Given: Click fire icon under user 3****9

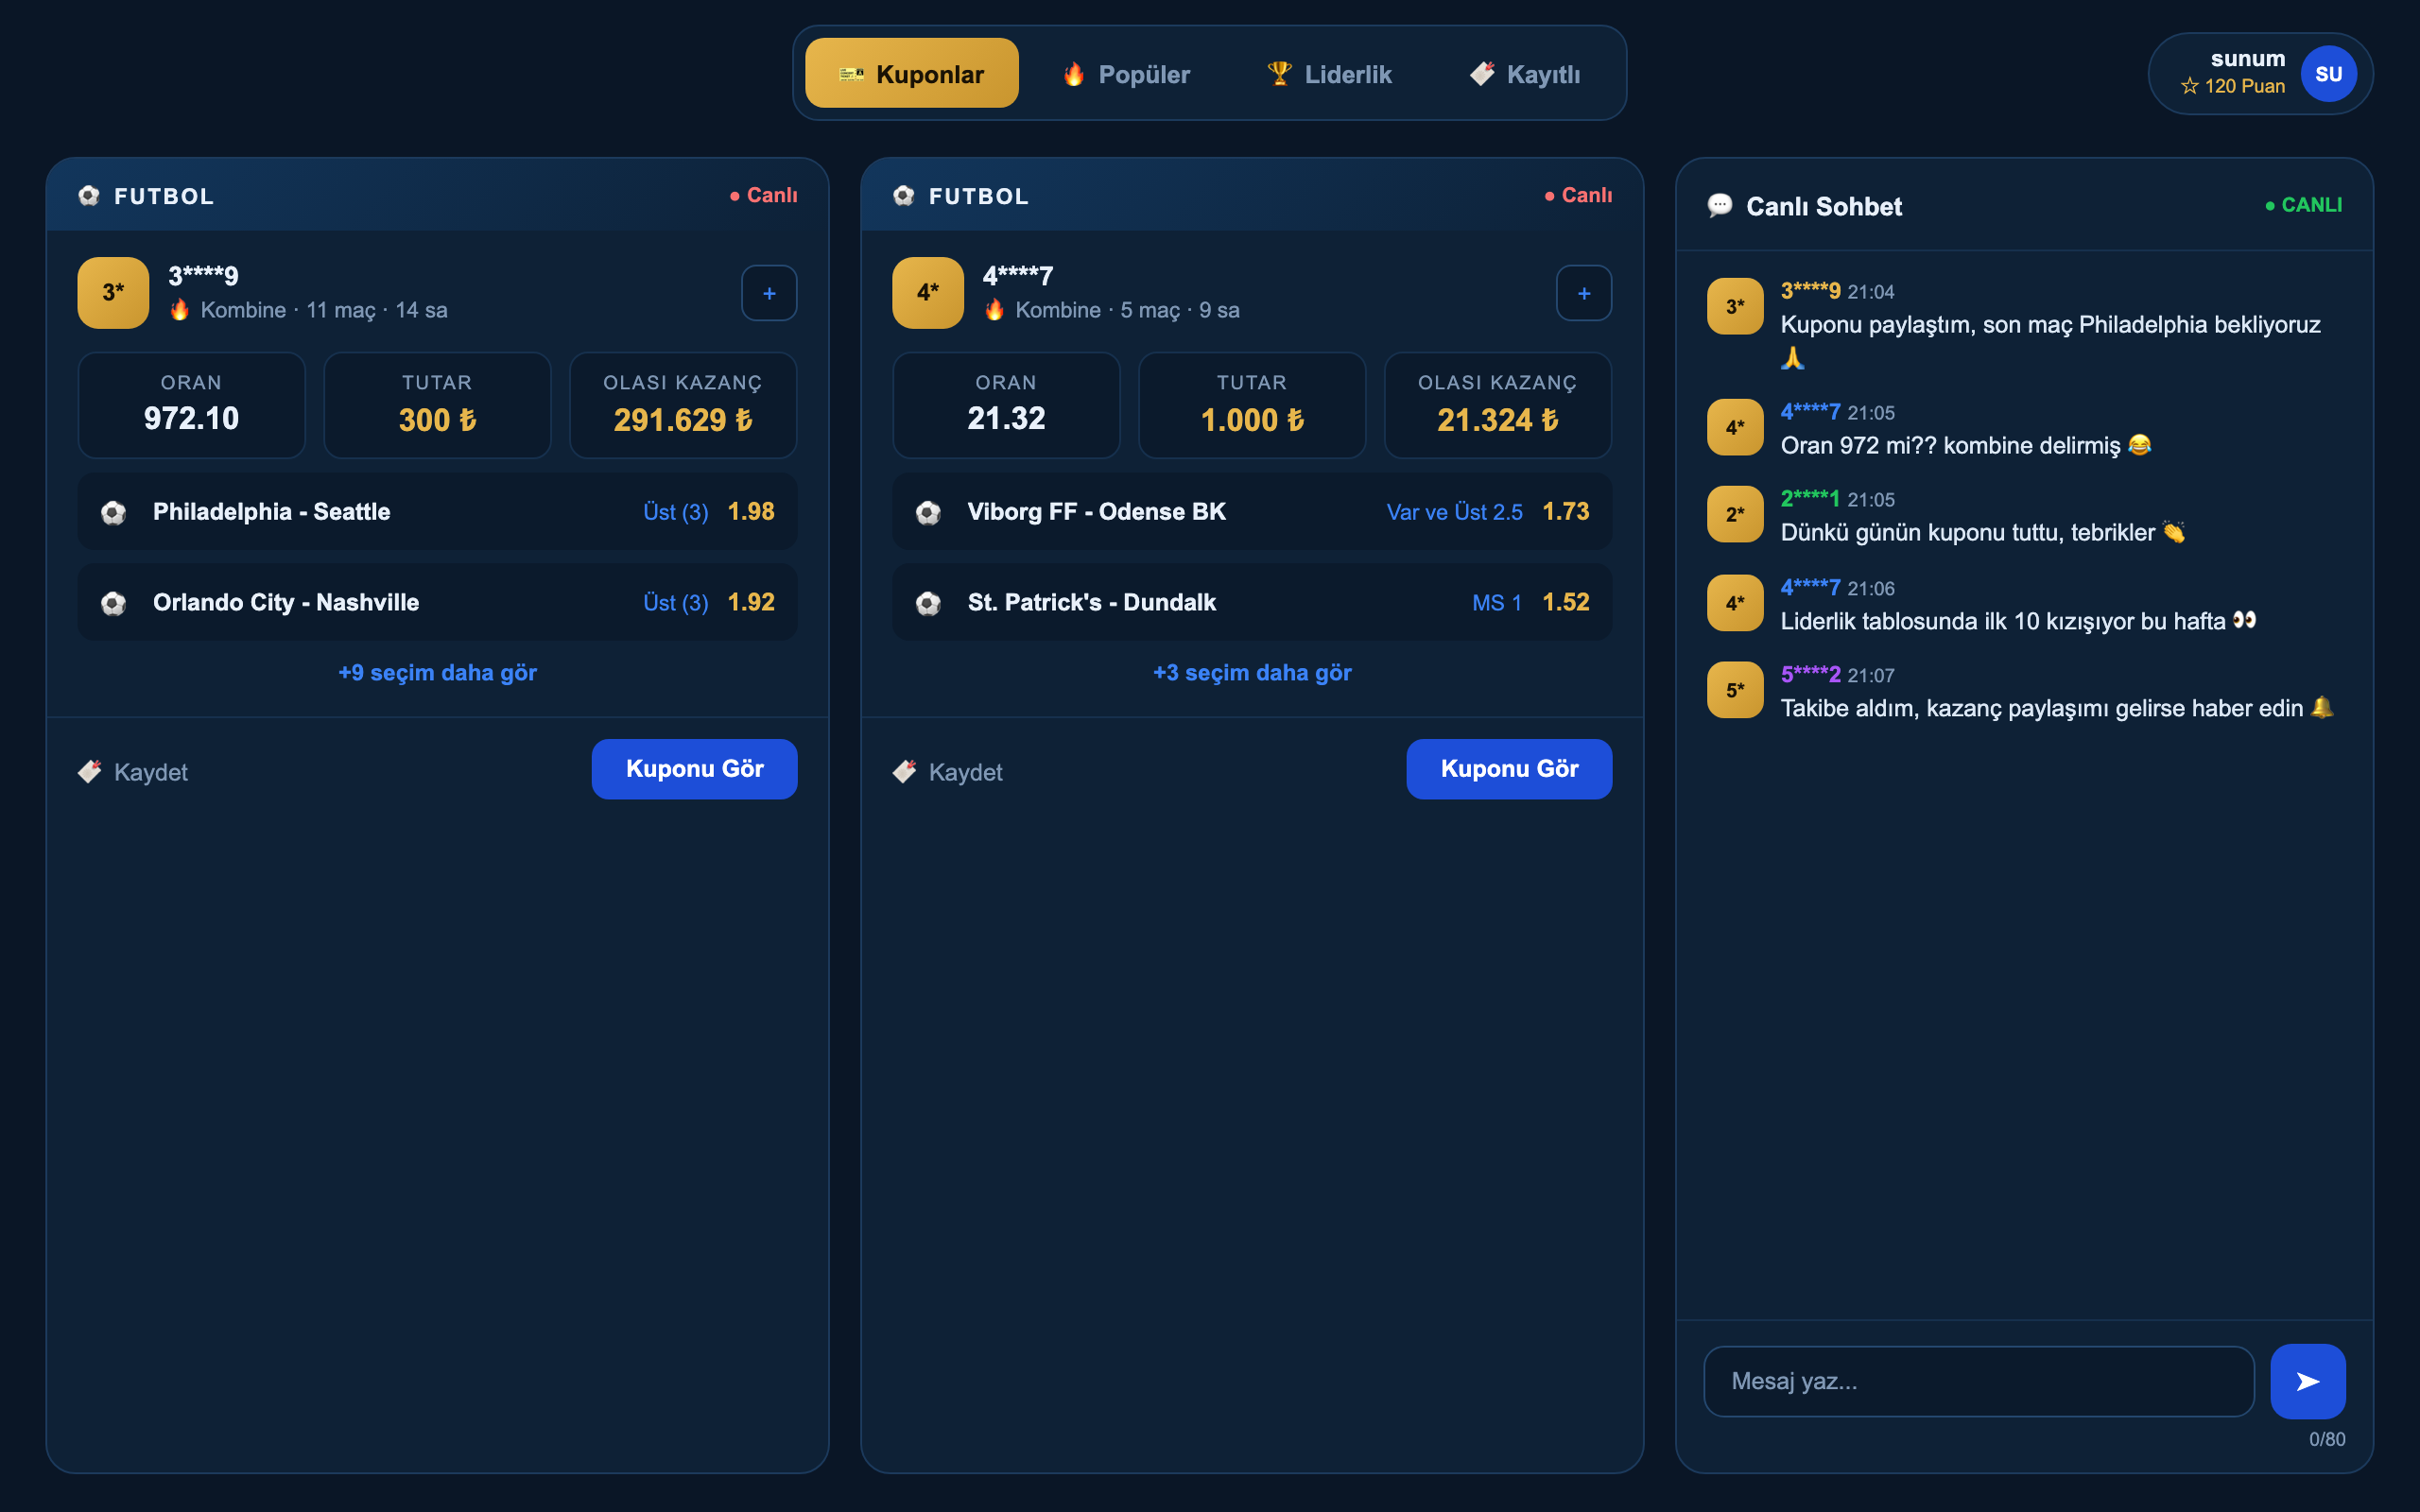Looking at the screenshot, I should click(180, 310).
